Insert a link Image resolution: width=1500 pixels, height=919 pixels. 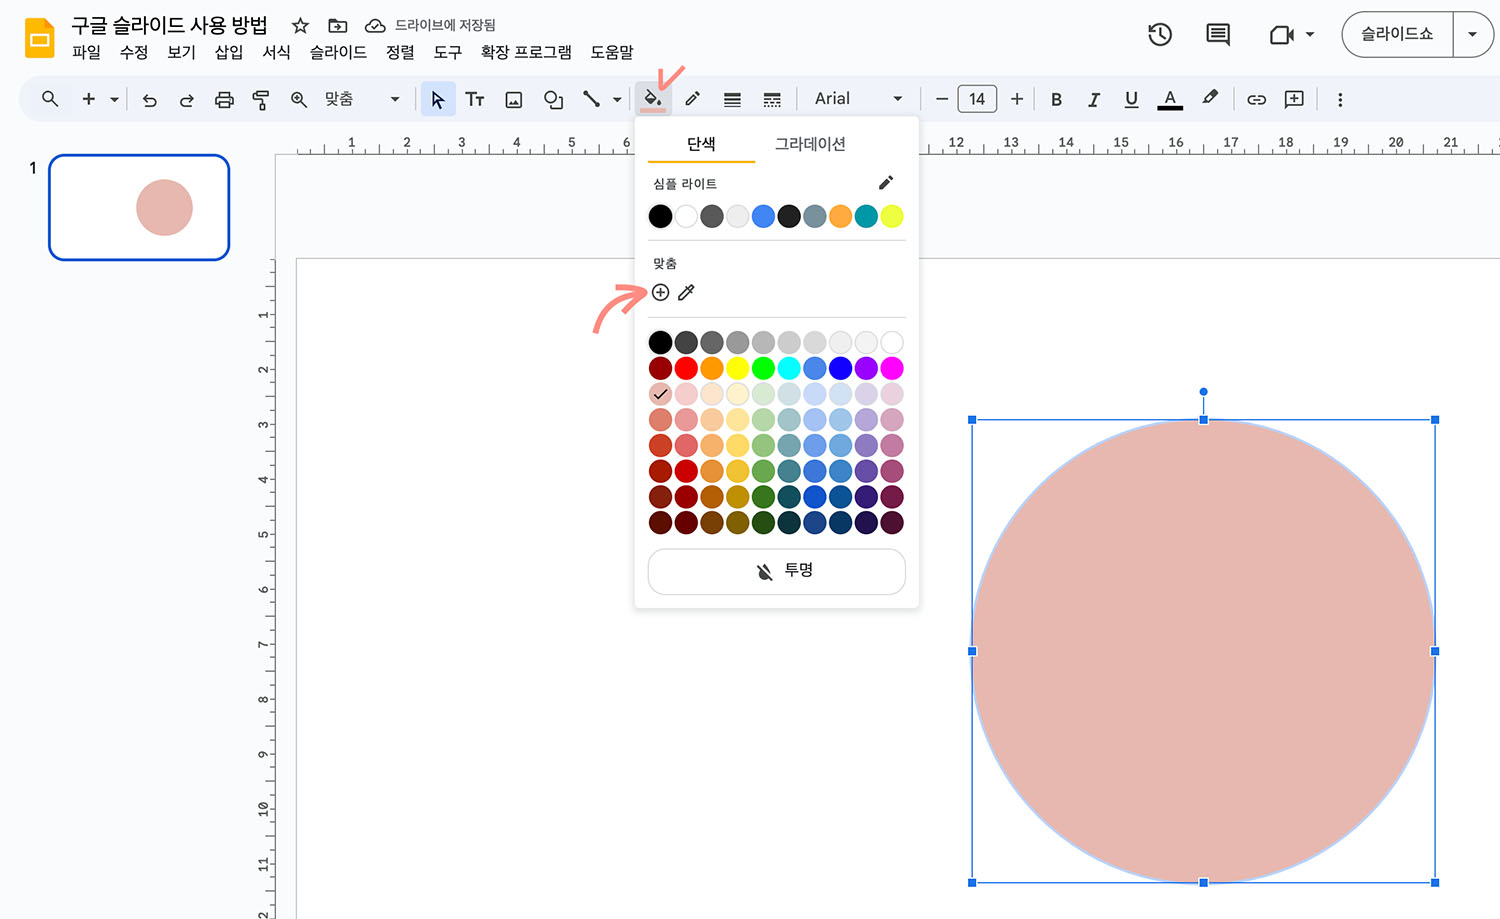click(1257, 99)
